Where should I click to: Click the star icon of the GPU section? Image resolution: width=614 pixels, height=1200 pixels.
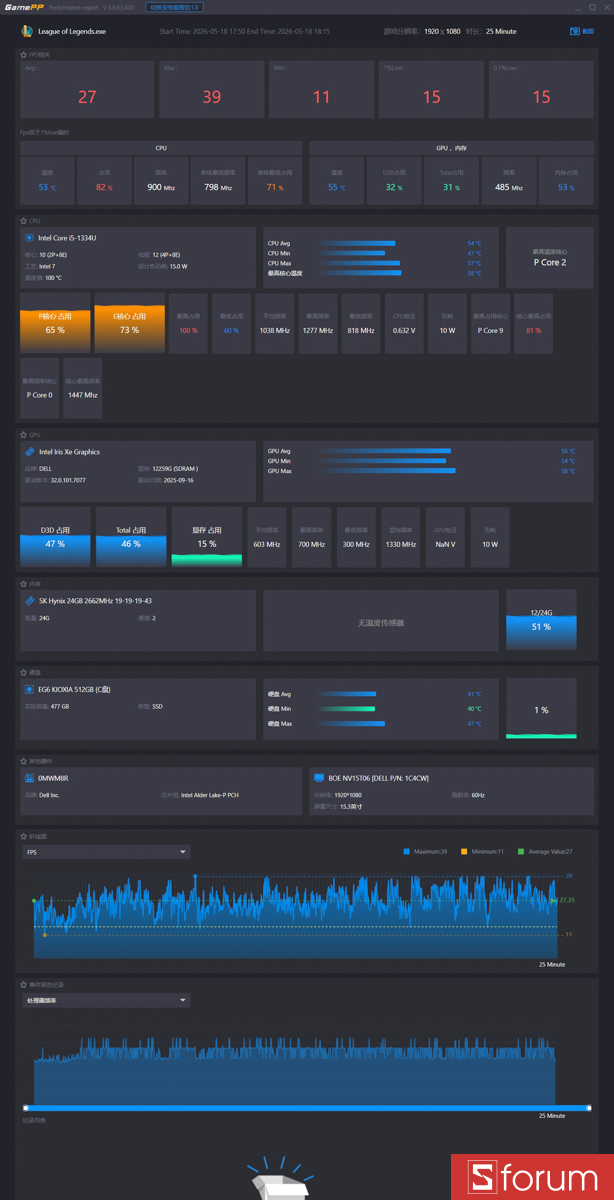point(23,435)
